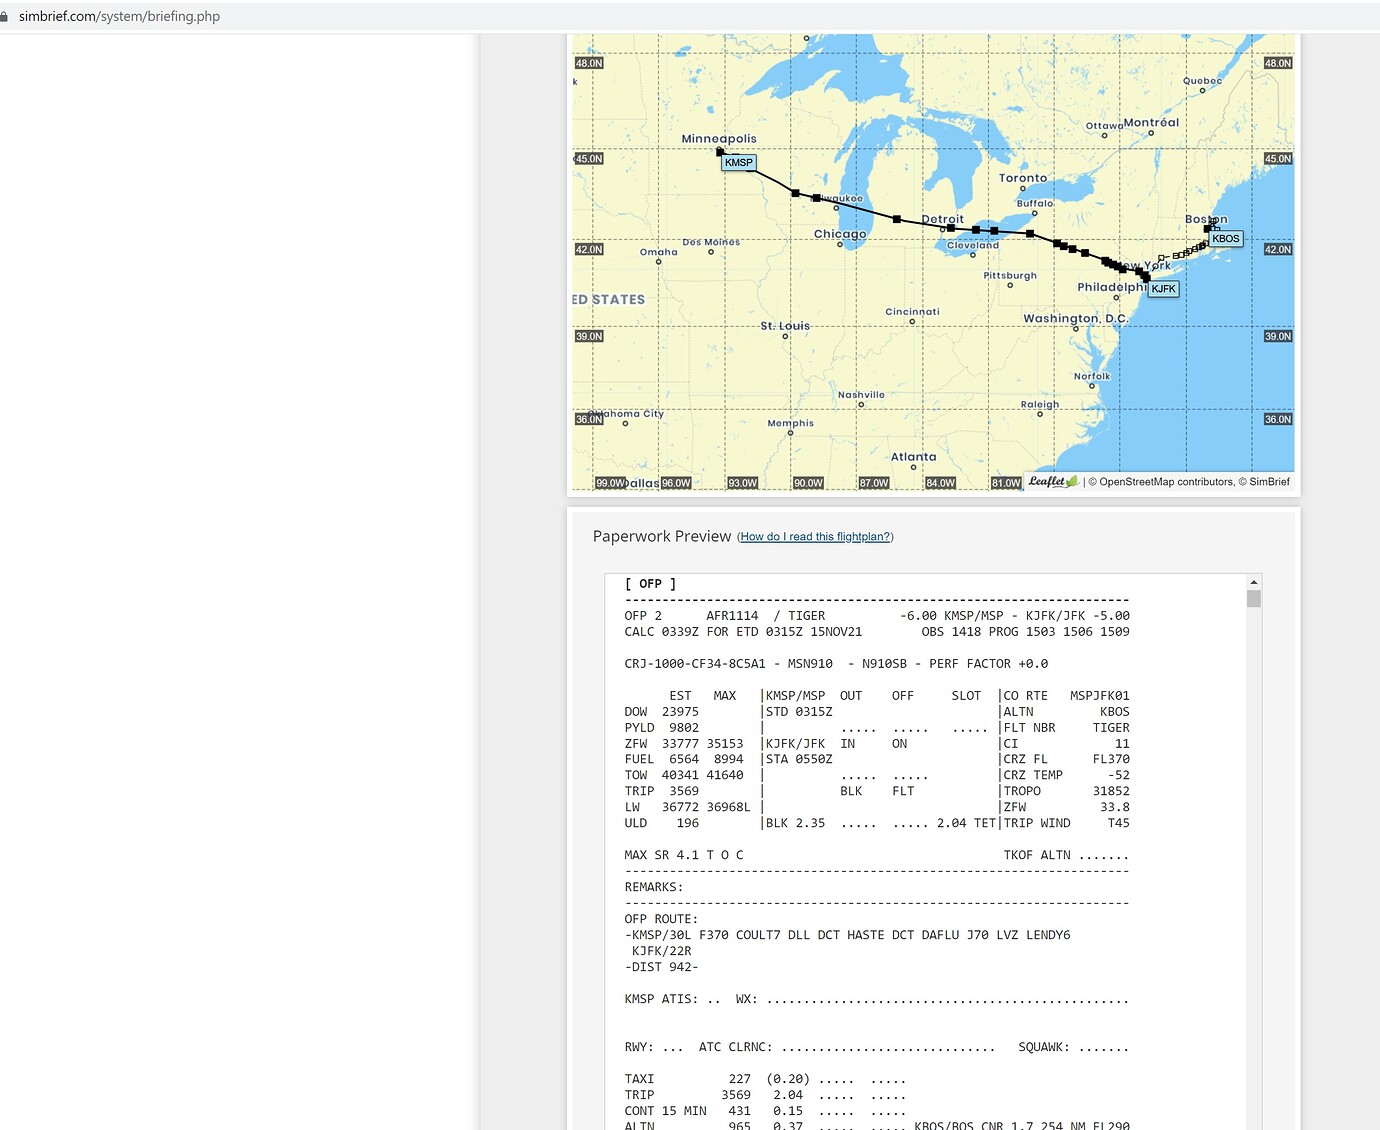
Task: Click the simbrief.com URL in address bar
Action: click(119, 16)
